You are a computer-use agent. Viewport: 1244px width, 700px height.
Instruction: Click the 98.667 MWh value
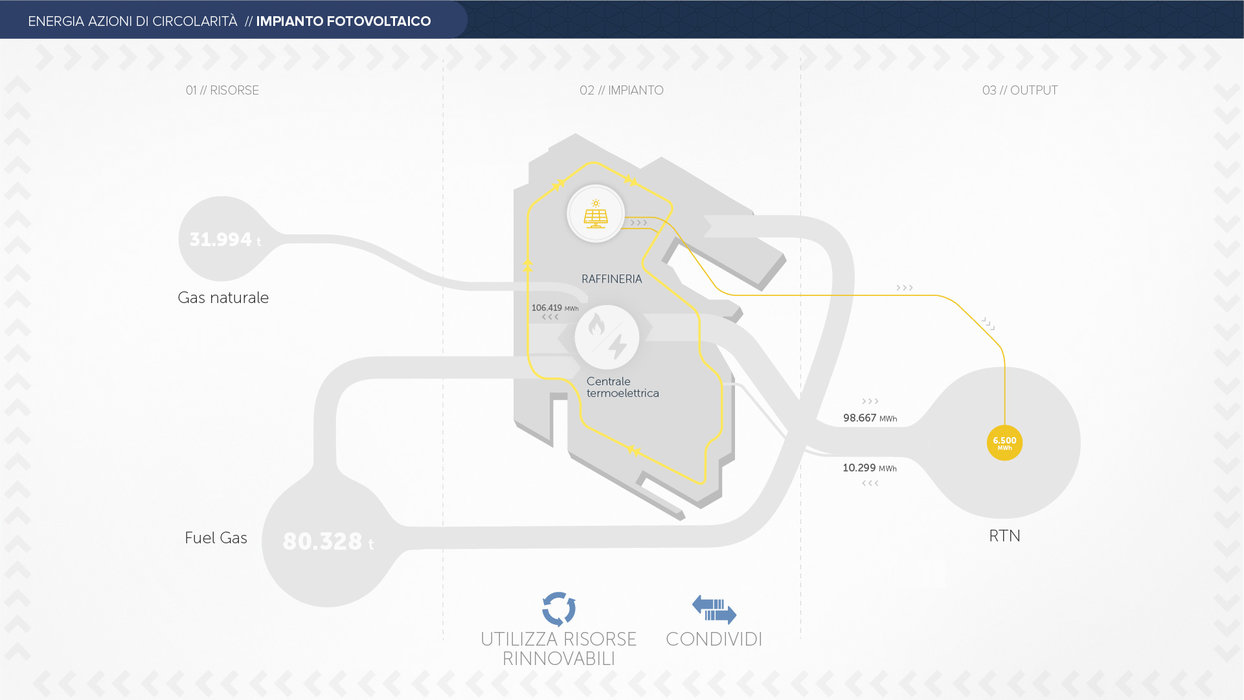pos(869,418)
